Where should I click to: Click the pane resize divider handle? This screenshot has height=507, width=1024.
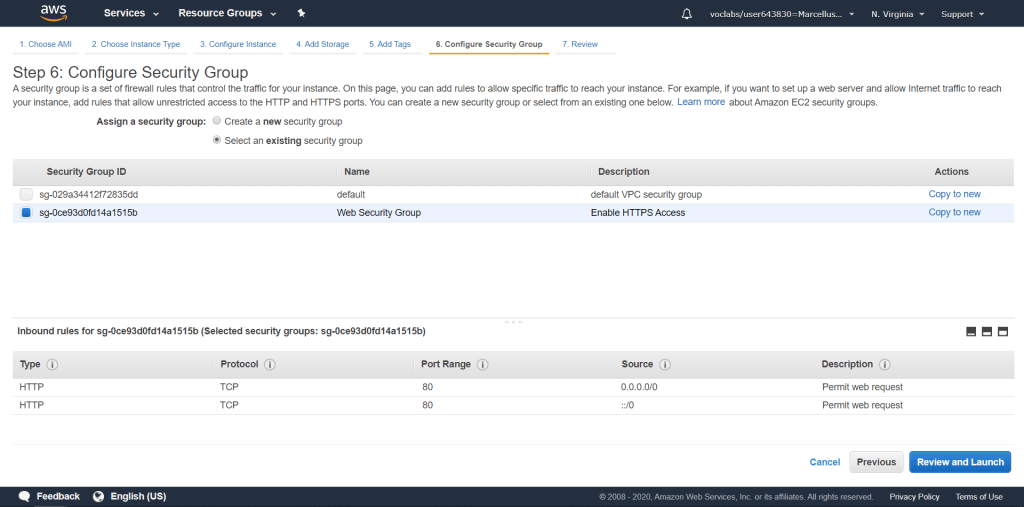(x=513, y=321)
